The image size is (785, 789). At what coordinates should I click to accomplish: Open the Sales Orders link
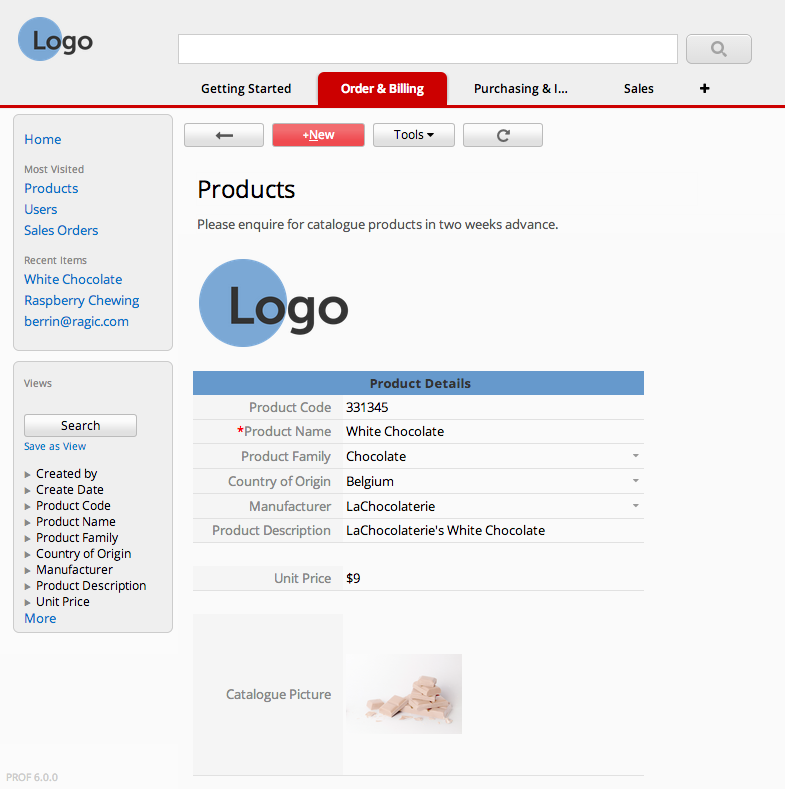pos(61,230)
